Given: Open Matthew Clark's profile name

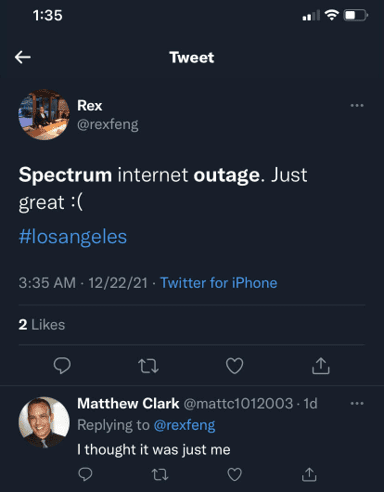Looking at the screenshot, I should 128,404.
